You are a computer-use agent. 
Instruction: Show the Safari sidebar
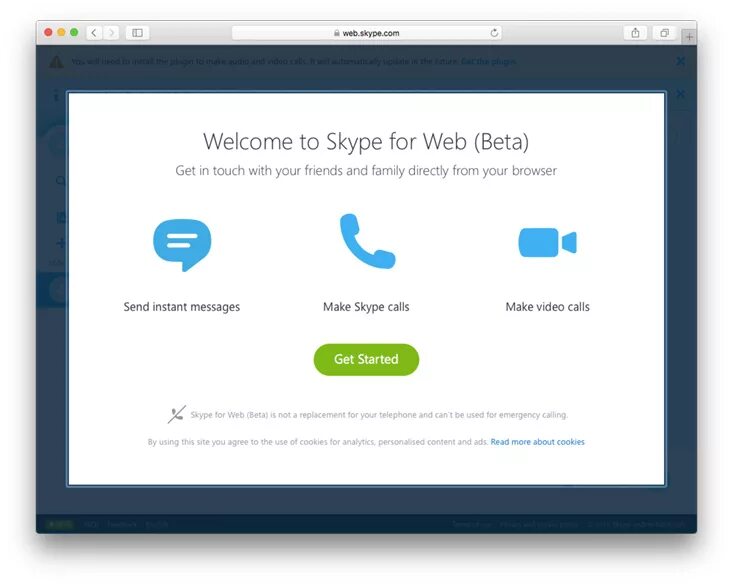pos(137,33)
